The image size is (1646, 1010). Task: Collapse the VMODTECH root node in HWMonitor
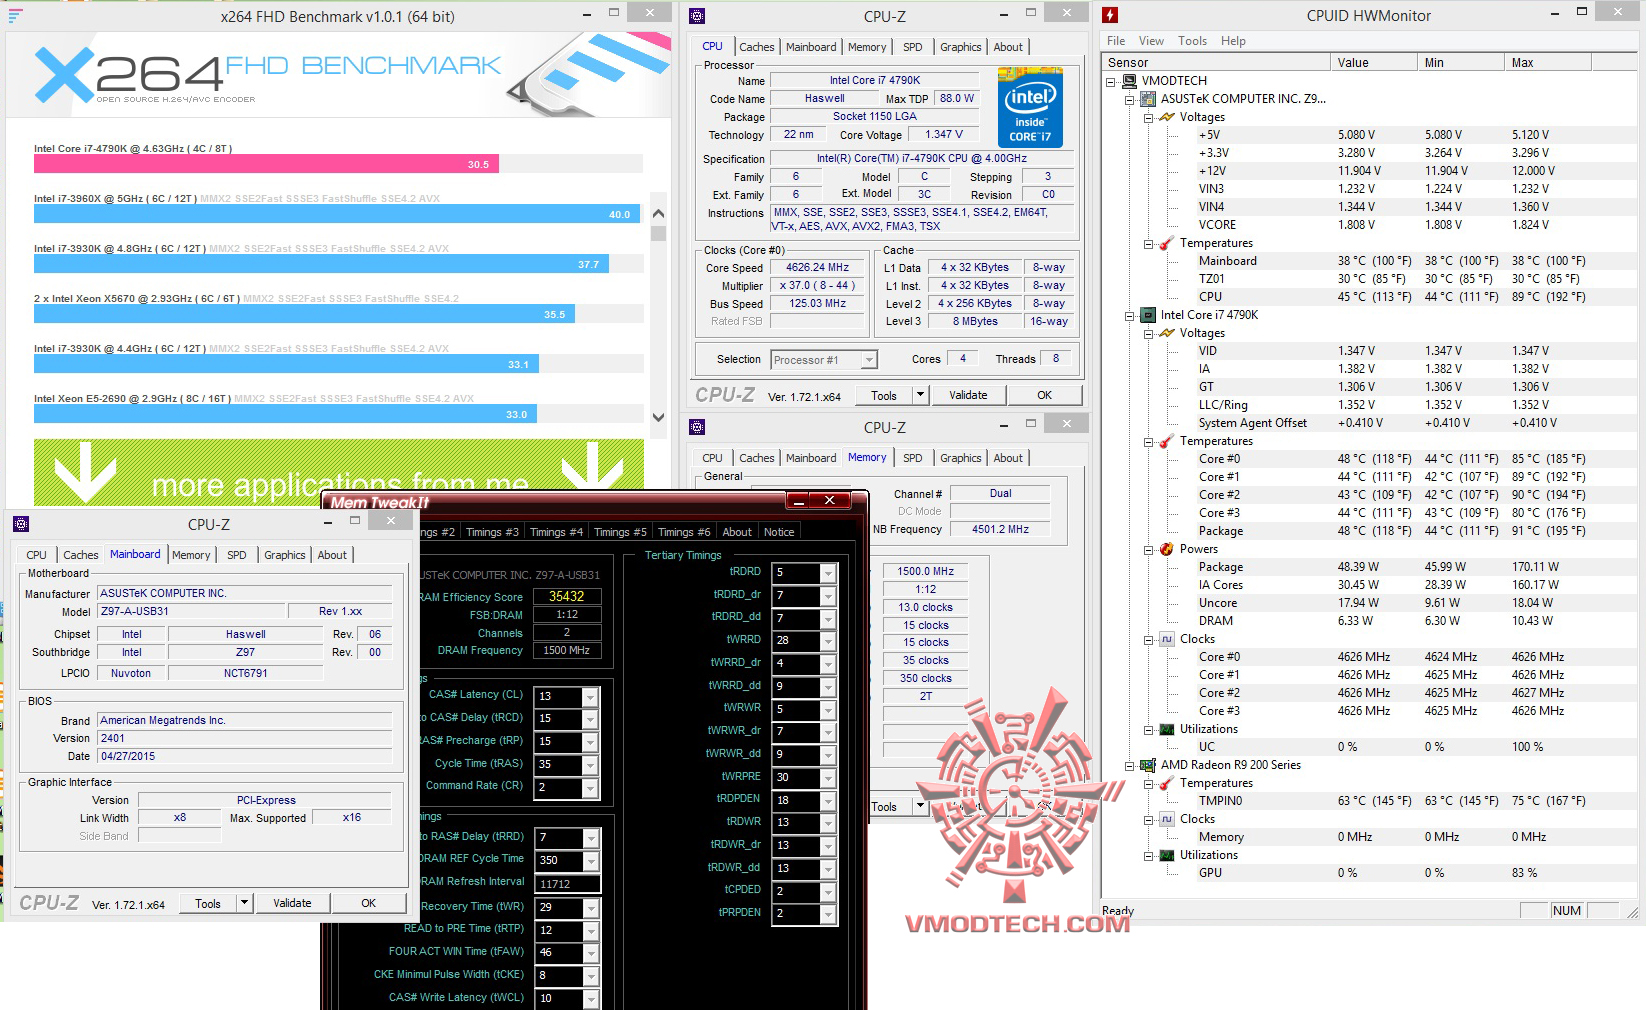[1111, 82]
